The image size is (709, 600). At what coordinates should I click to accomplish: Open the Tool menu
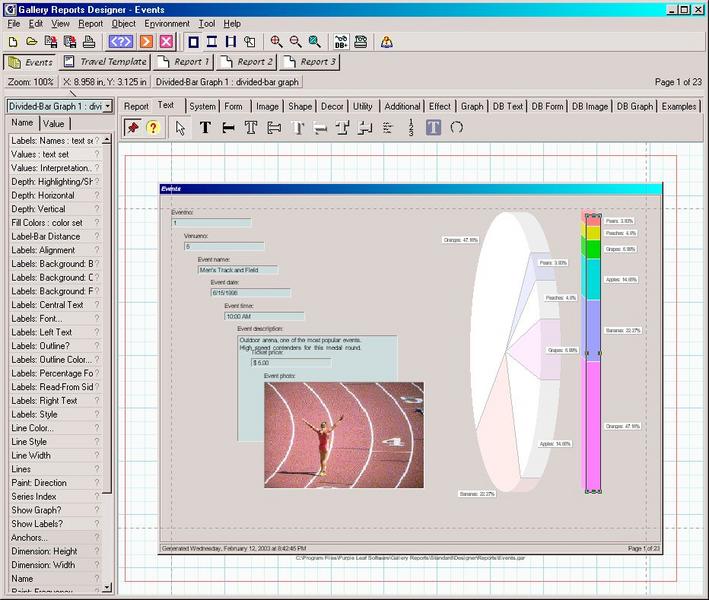[207, 24]
